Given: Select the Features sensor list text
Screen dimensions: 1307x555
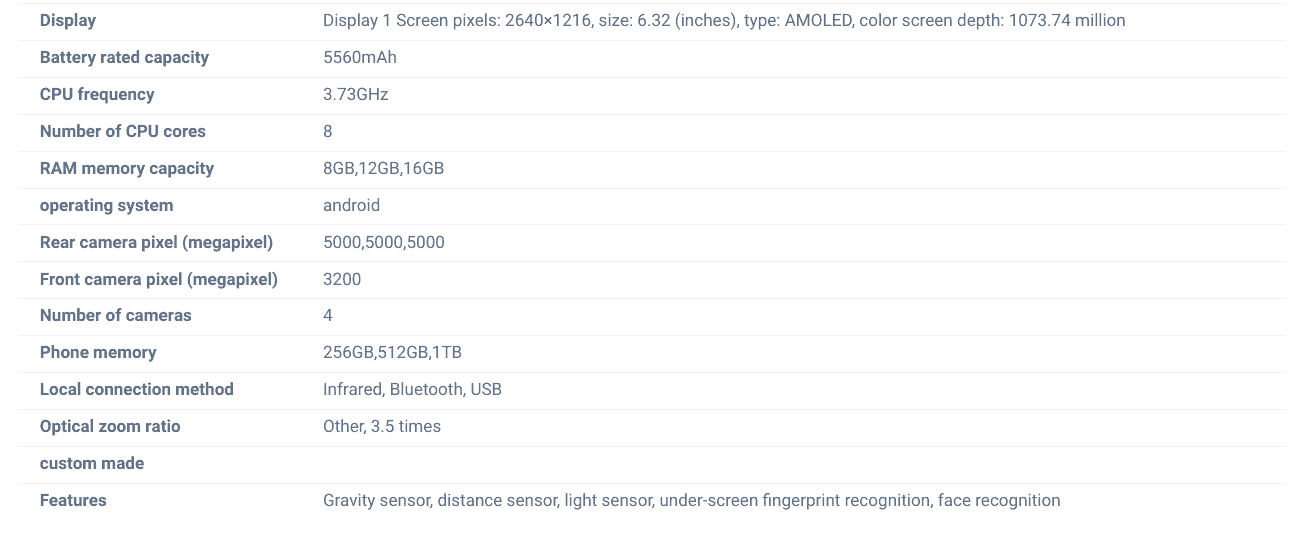Looking at the screenshot, I should [691, 500].
